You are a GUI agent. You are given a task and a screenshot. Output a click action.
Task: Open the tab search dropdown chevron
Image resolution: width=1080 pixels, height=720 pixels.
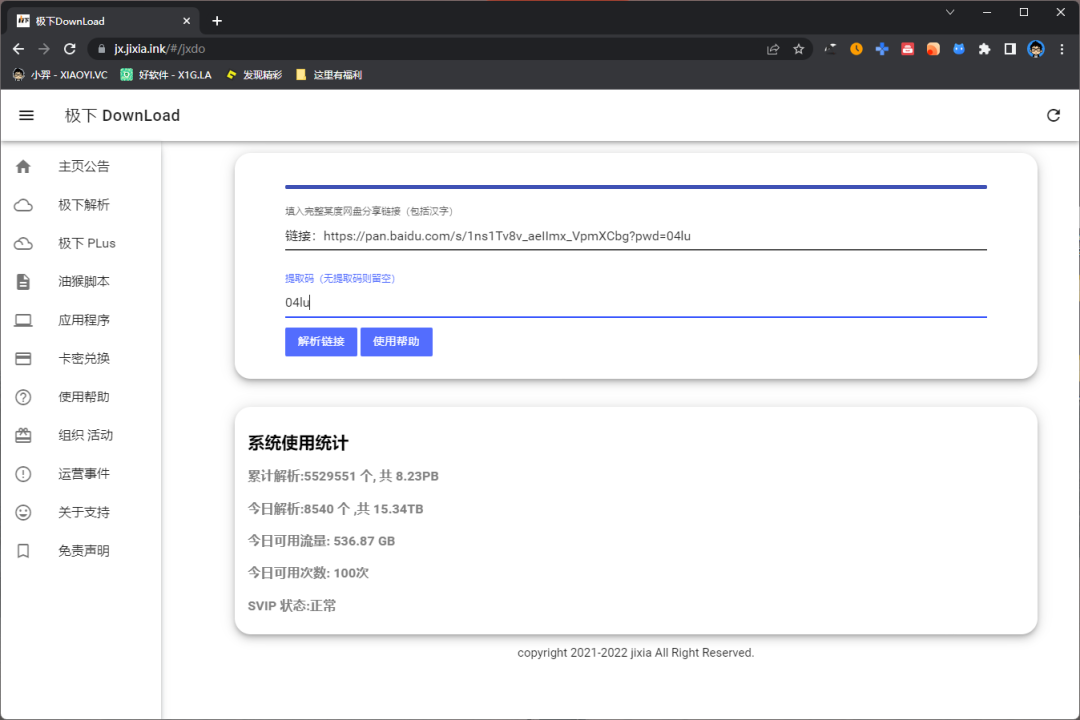click(x=950, y=12)
